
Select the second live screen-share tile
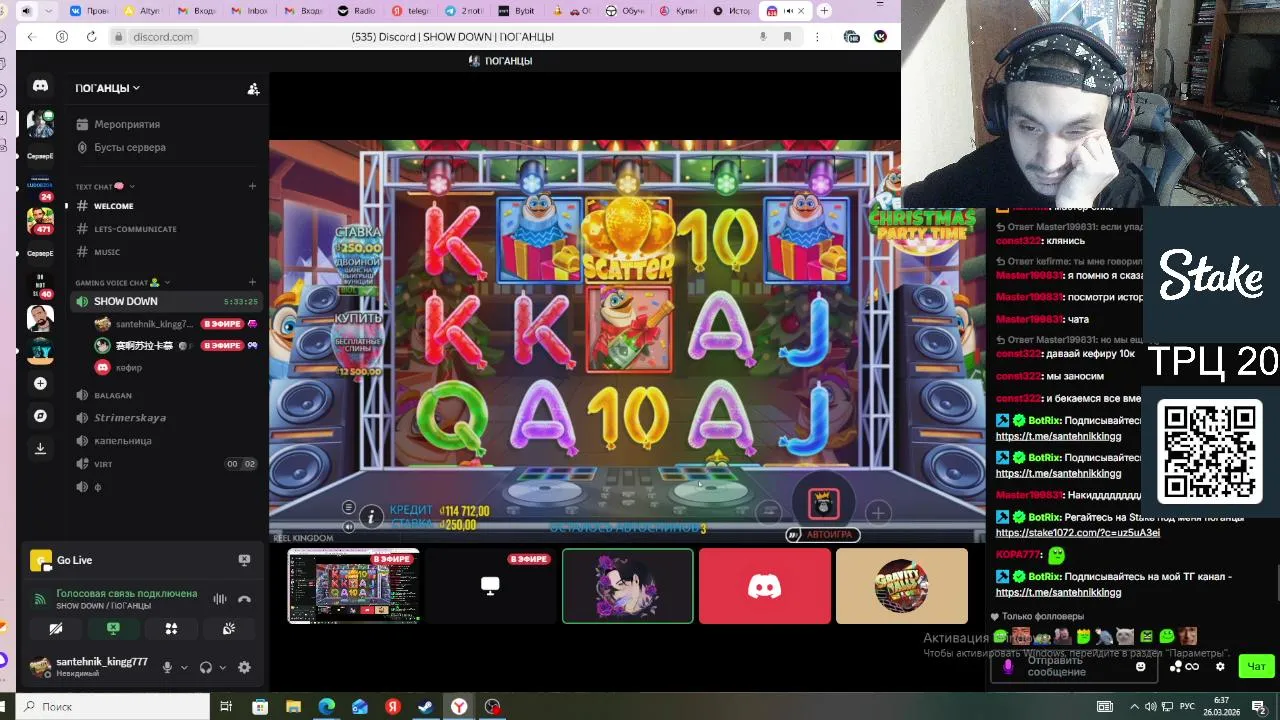490,586
